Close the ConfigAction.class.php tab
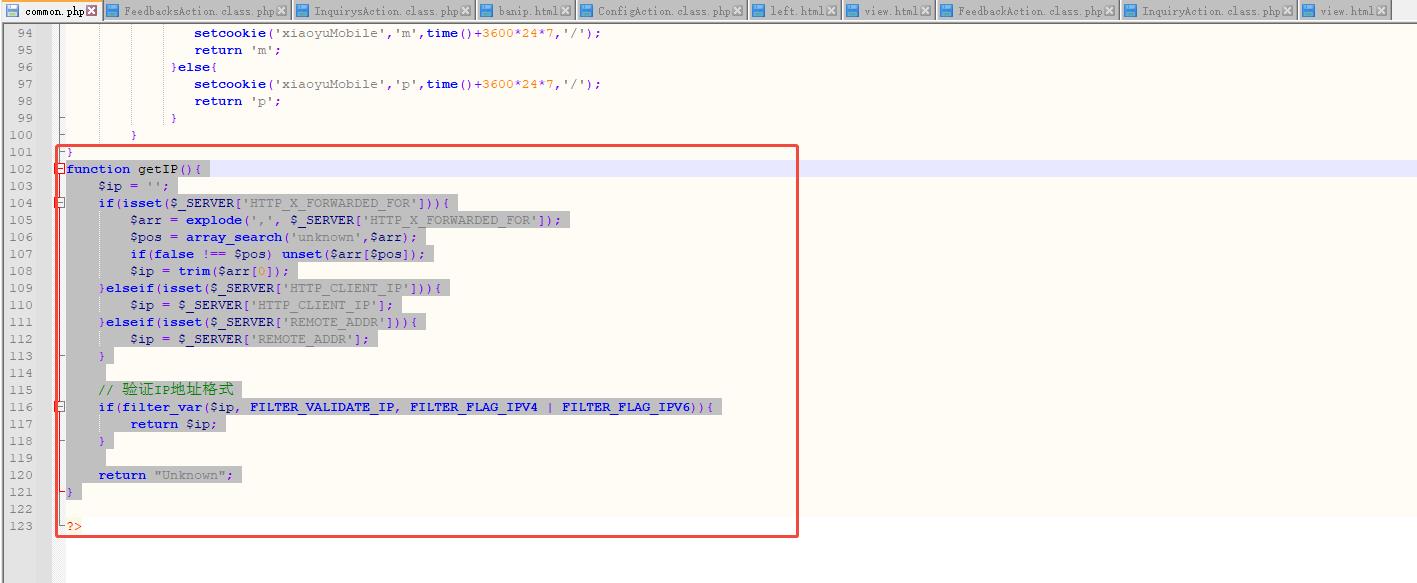This screenshot has height=583, width=1417. click(739, 11)
